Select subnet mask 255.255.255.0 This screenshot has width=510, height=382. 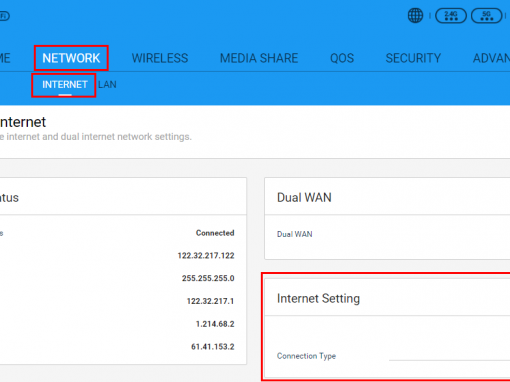pyautogui.click(x=208, y=278)
